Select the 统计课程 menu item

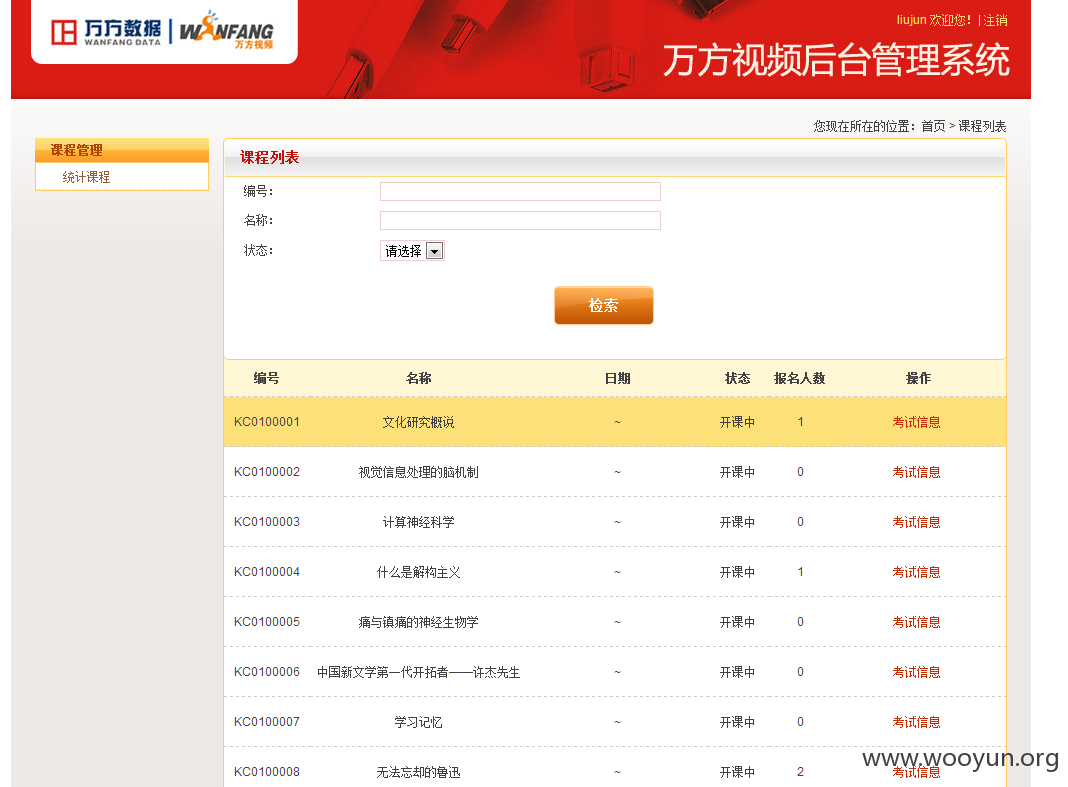pyautogui.click(x=87, y=177)
